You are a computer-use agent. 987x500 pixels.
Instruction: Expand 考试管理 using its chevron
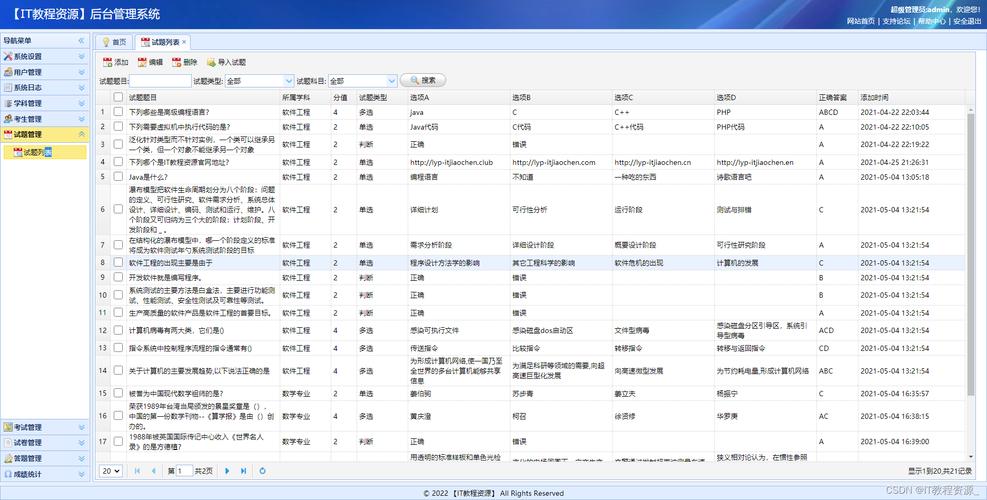[81, 427]
